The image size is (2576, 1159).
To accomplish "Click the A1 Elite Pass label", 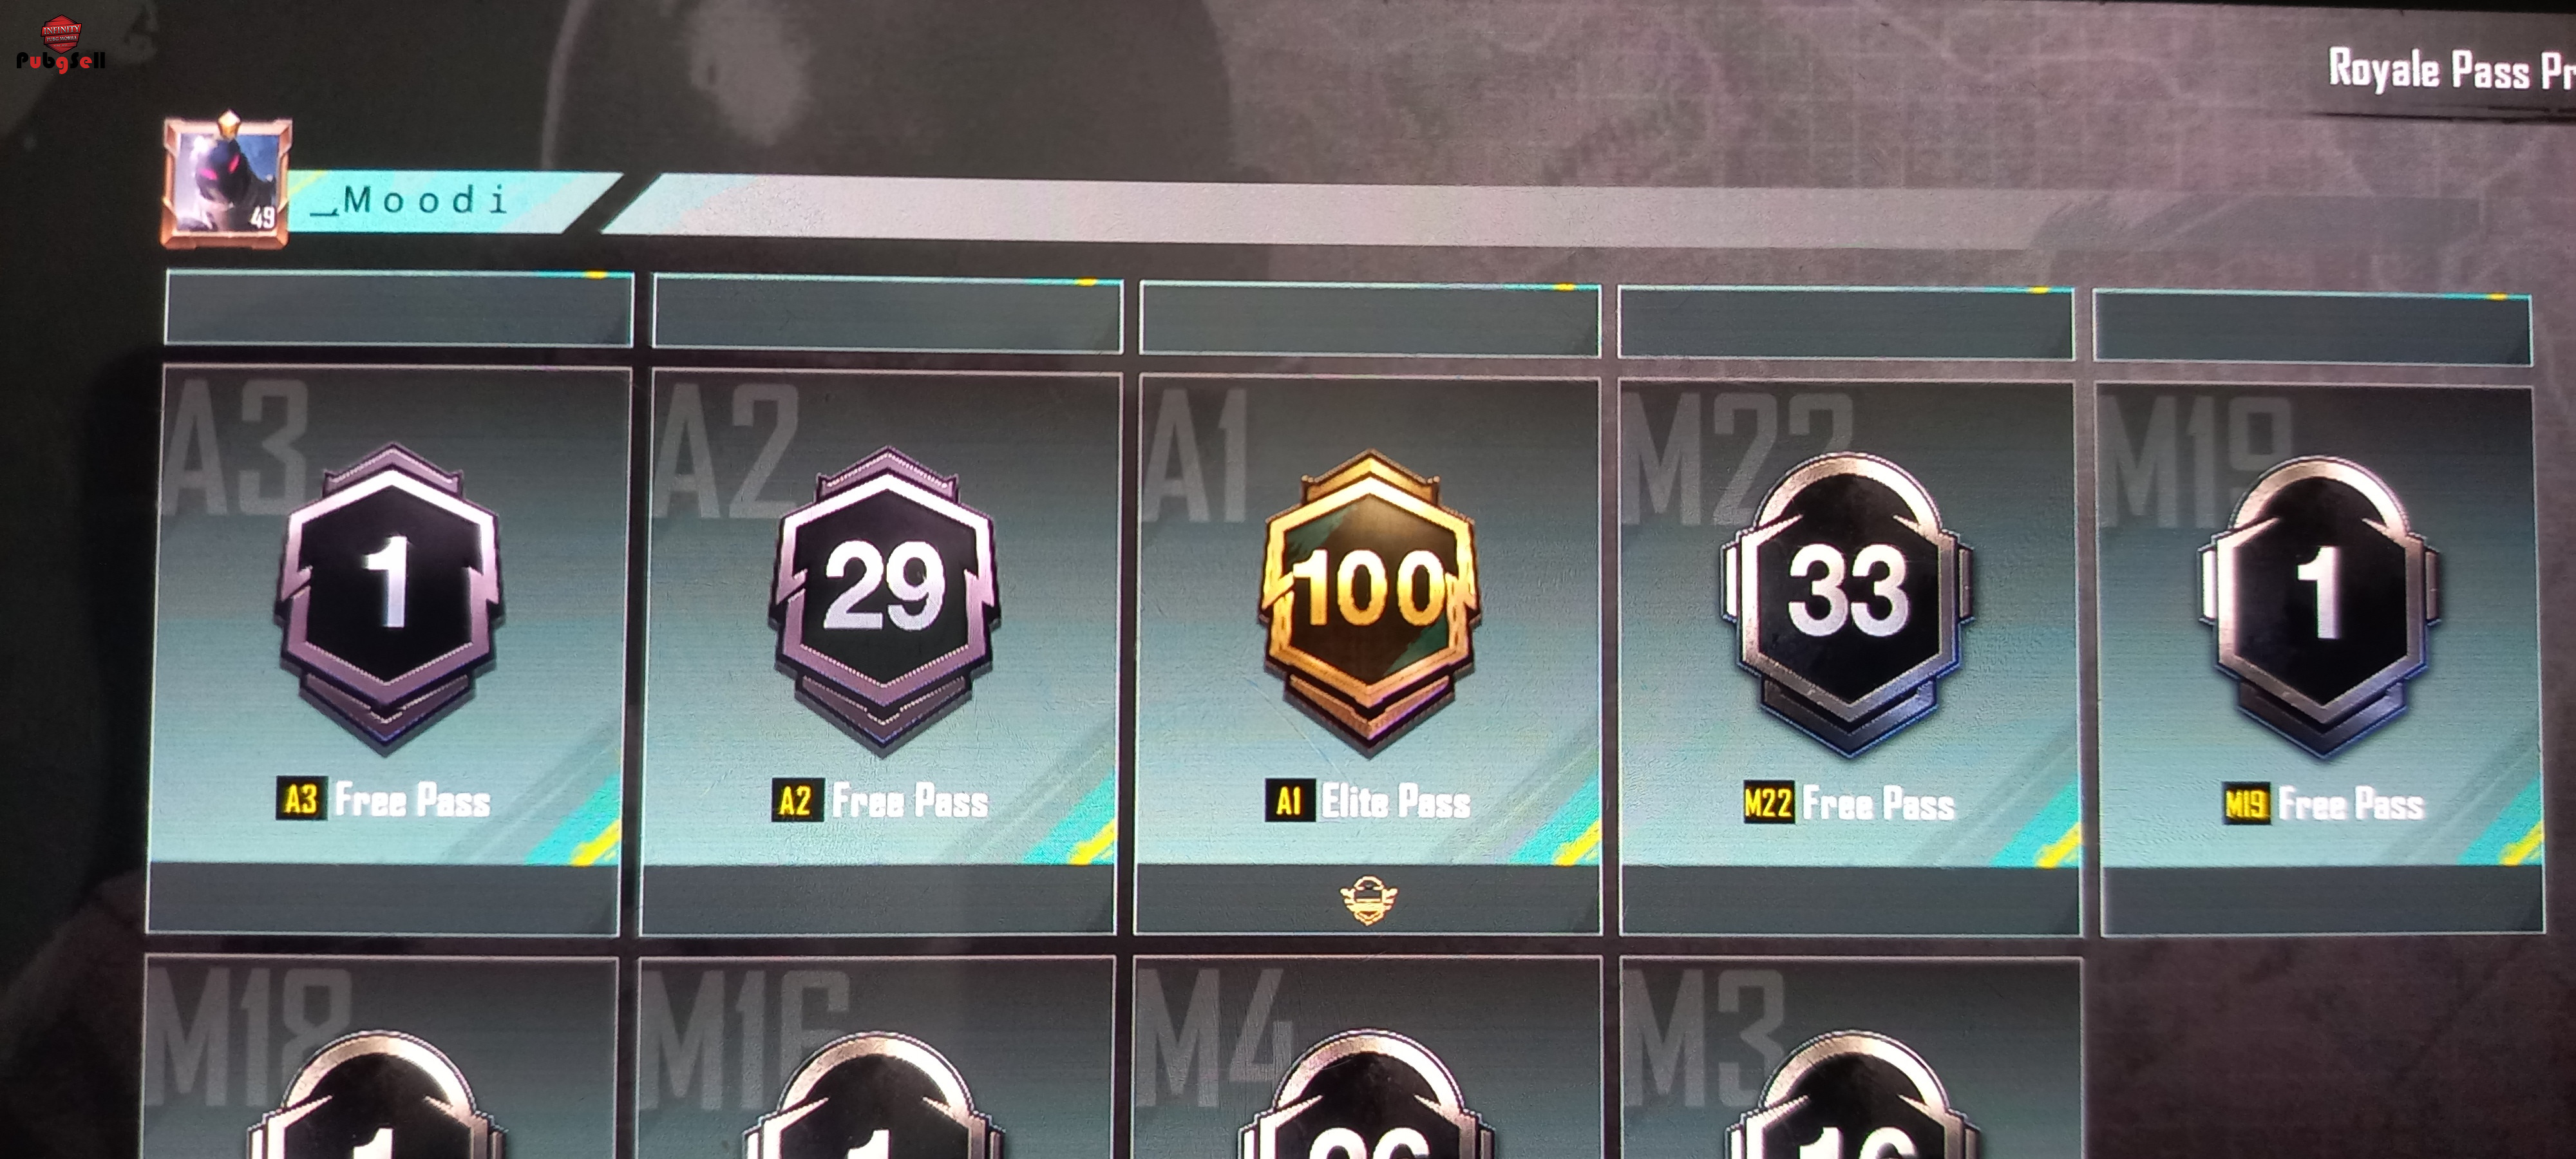I will 1368,801.
